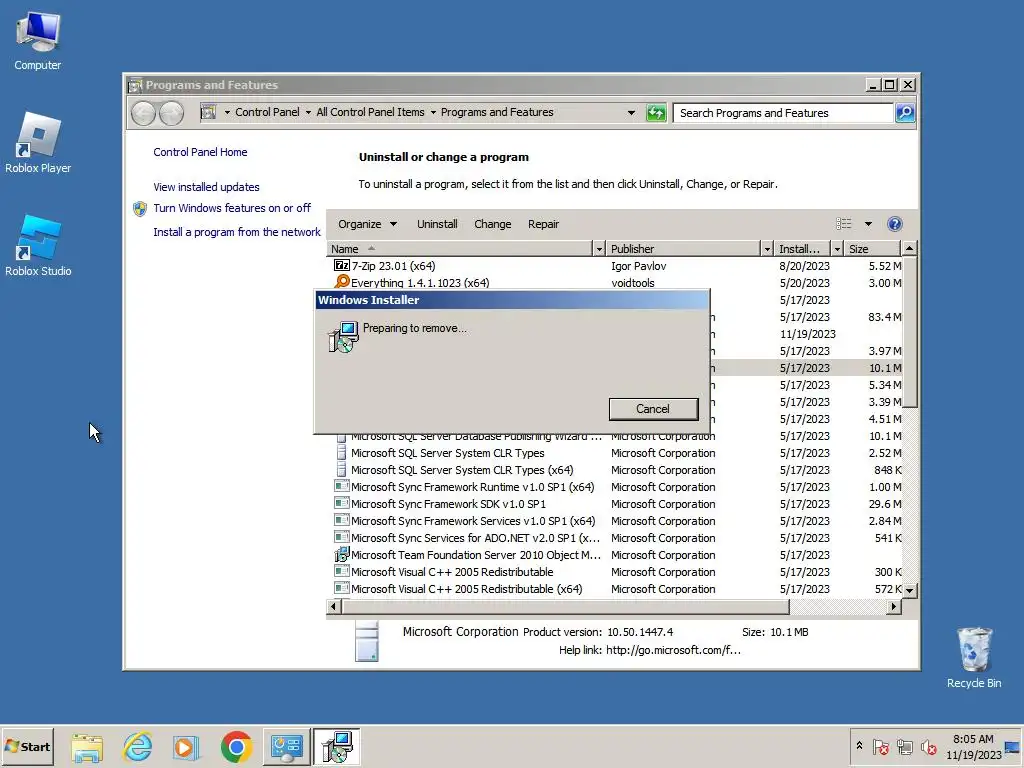Open the help question mark icon
The height and width of the screenshot is (768, 1024).
[895, 224]
